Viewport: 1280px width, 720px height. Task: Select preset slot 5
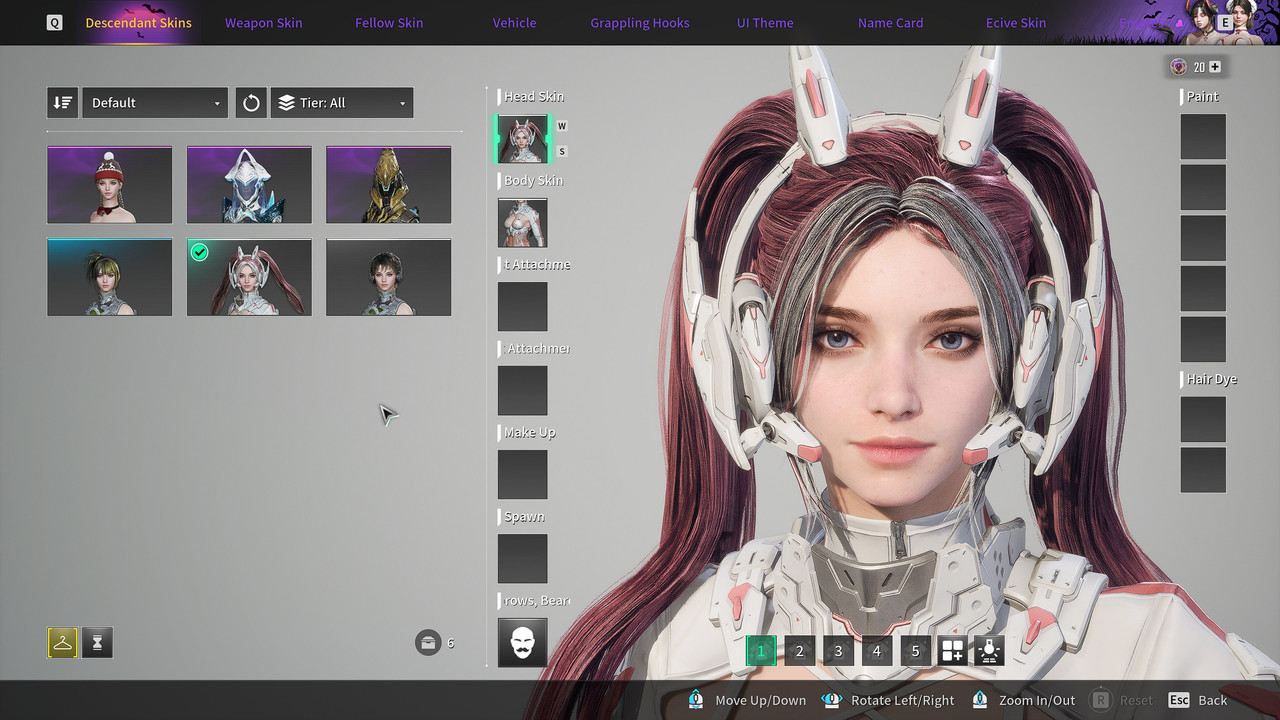(x=914, y=651)
